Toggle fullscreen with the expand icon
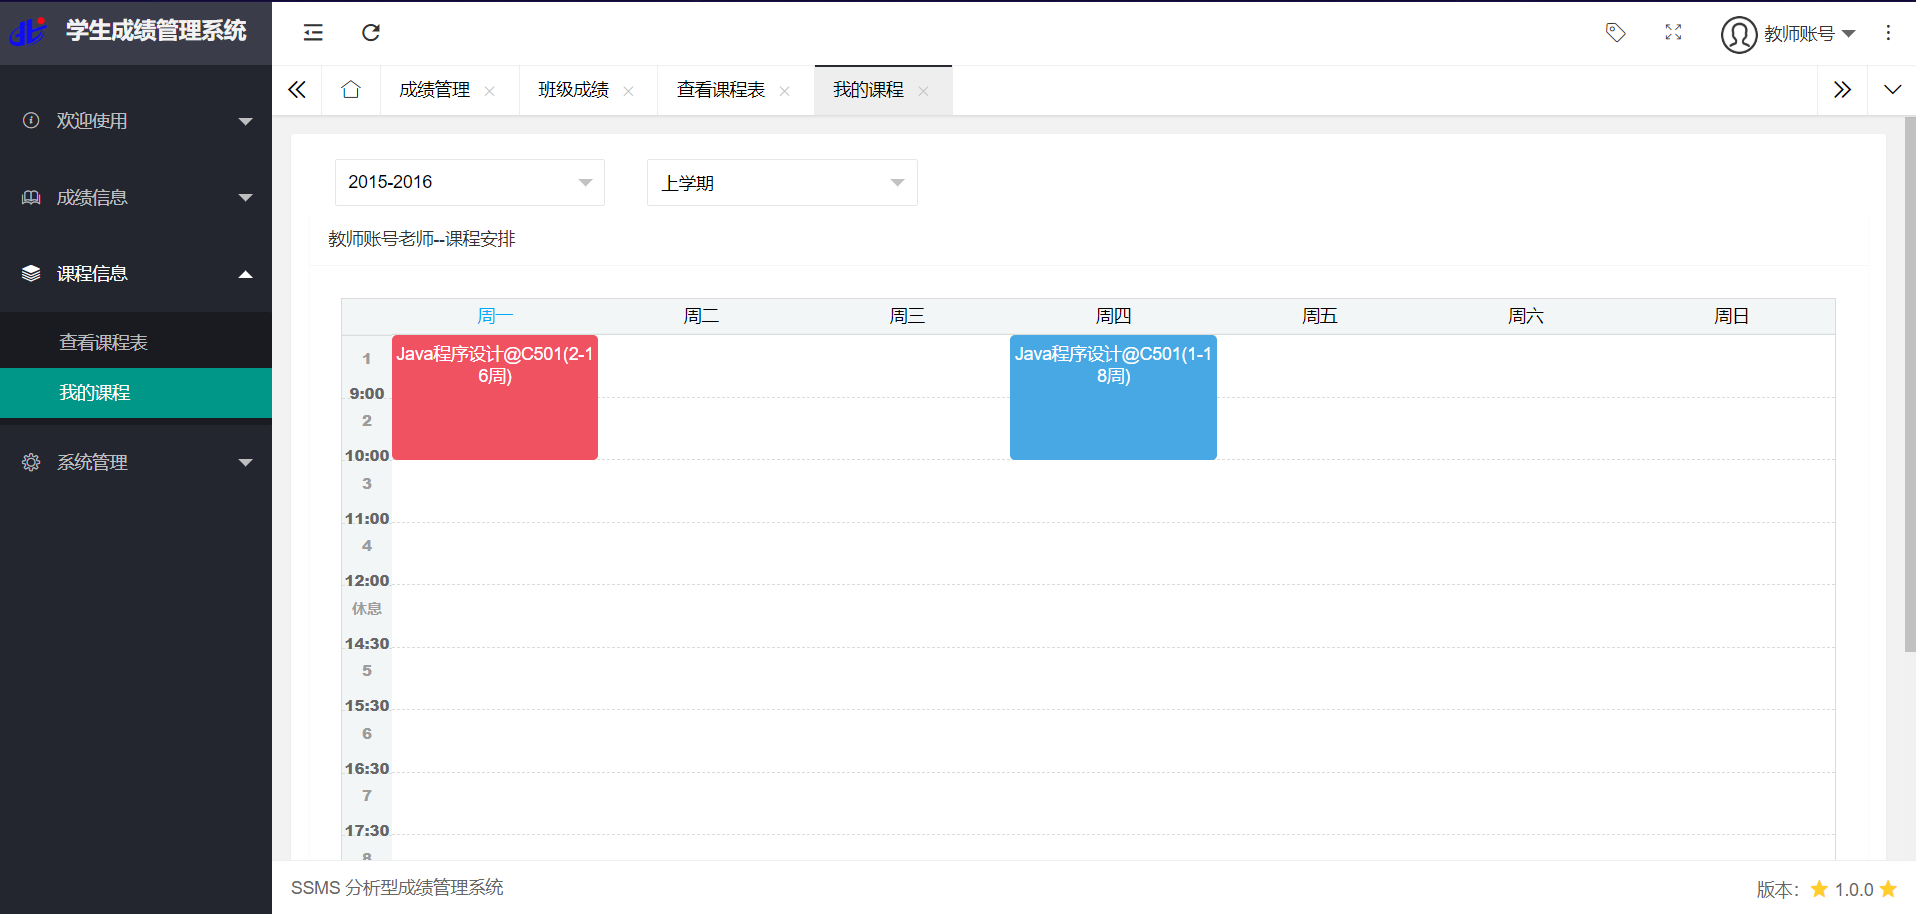Image resolution: width=1916 pixels, height=914 pixels. tap(1673, 33)
